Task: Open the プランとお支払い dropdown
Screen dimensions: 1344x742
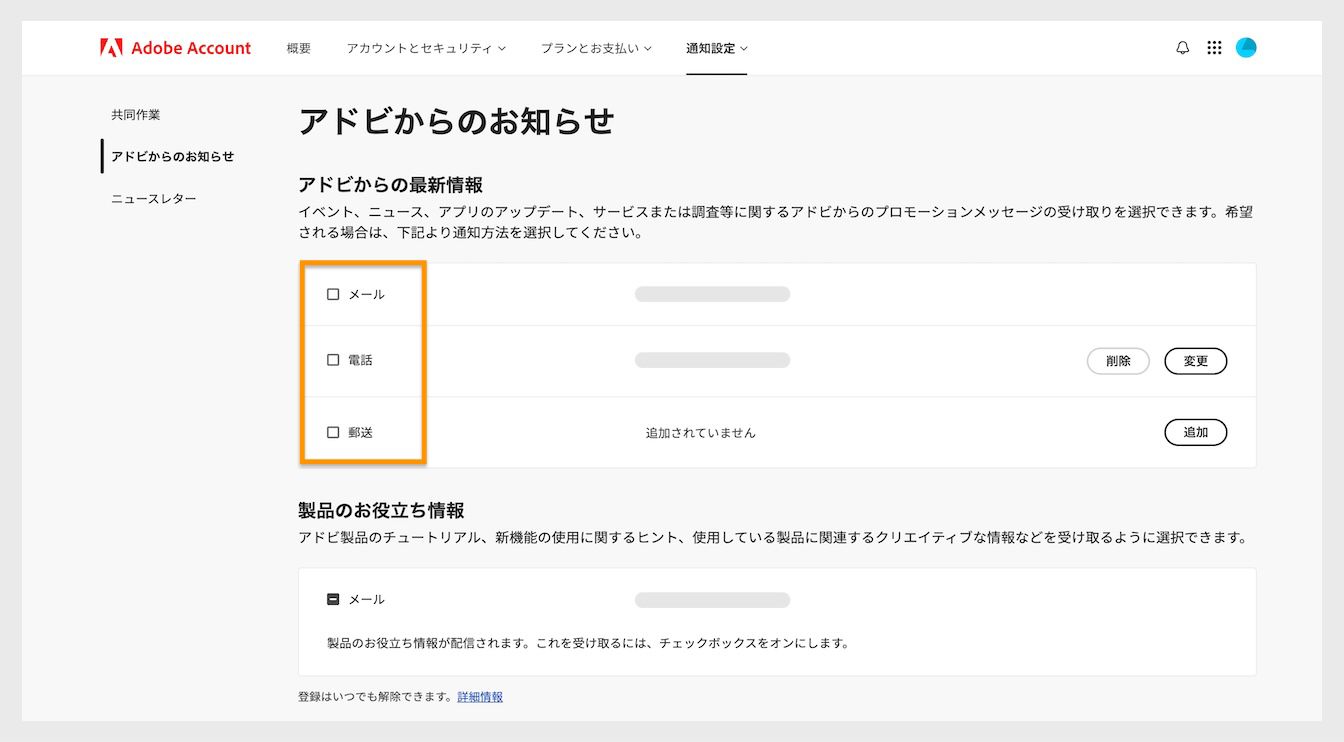Action: point(596,47)
